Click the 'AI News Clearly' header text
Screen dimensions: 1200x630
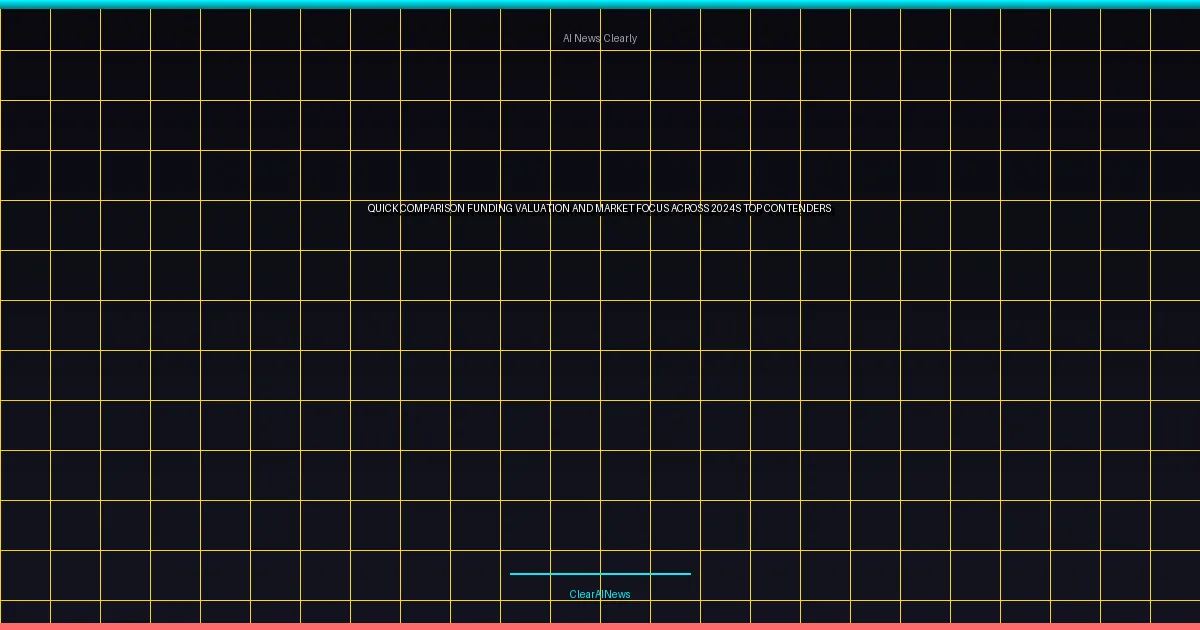(x=600, y=38)
